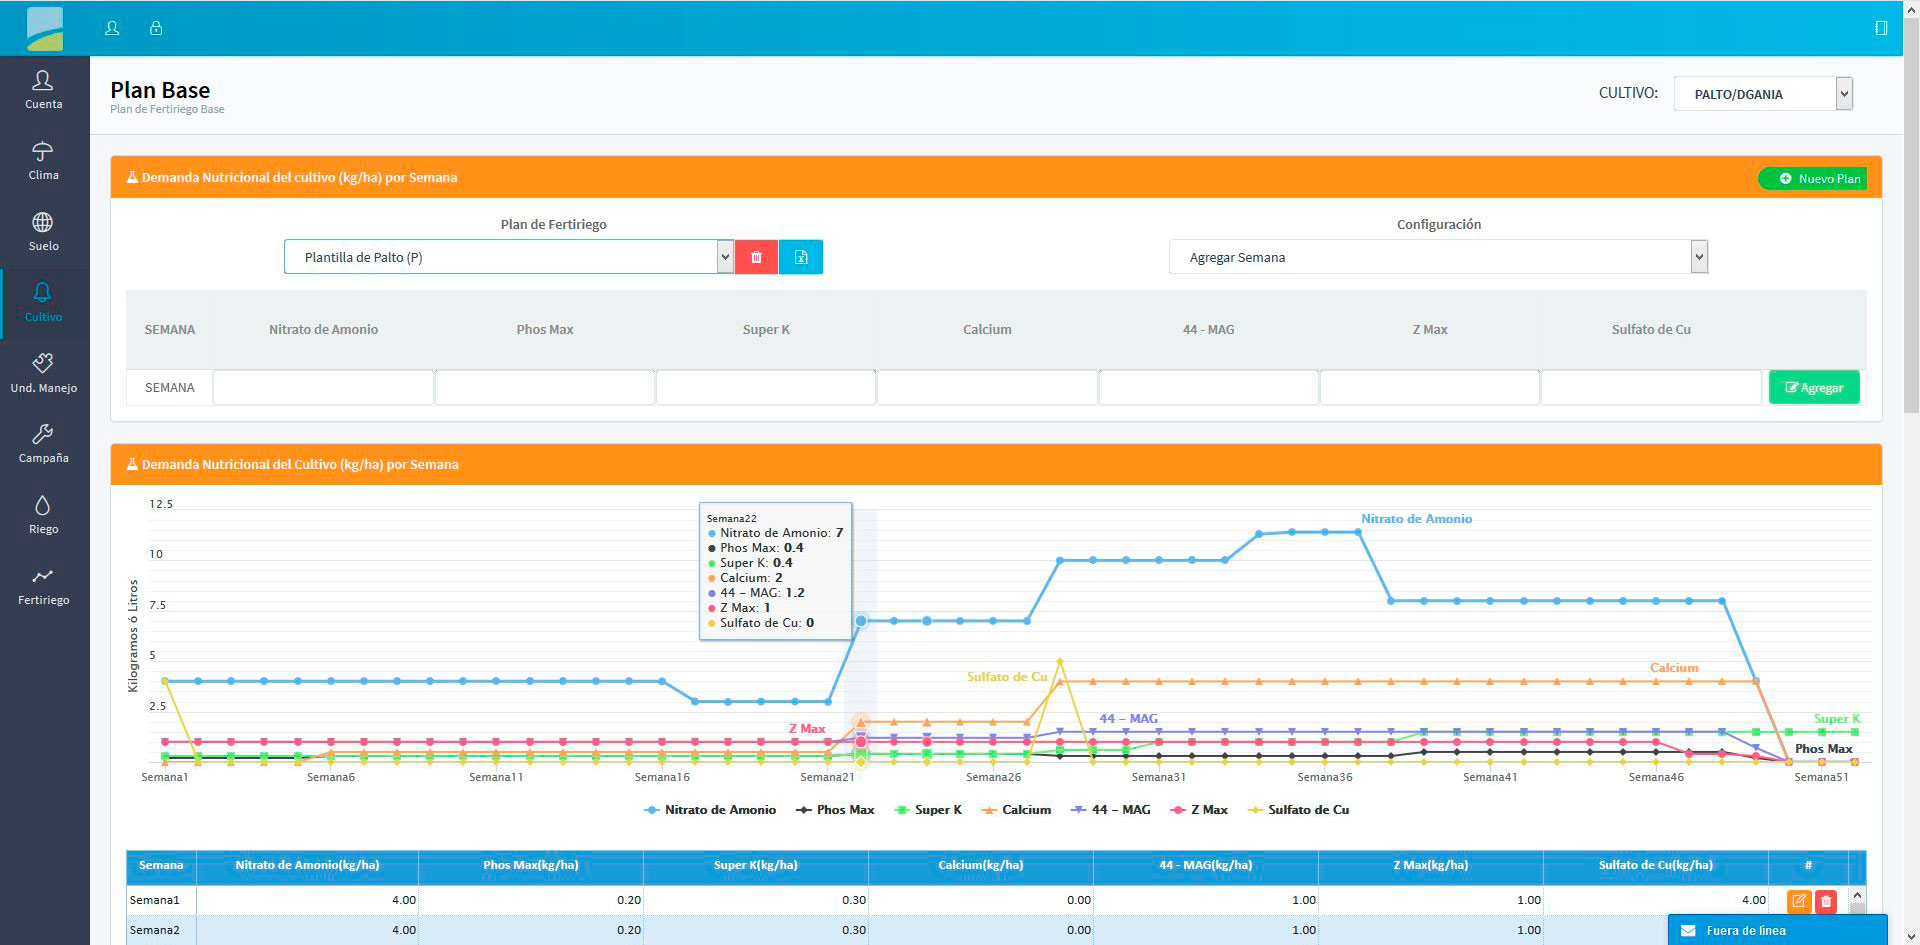The height and width of the screenshot is (945, 1920).
Task: Toggle Z Max legend series
Action: point(1198,810)
